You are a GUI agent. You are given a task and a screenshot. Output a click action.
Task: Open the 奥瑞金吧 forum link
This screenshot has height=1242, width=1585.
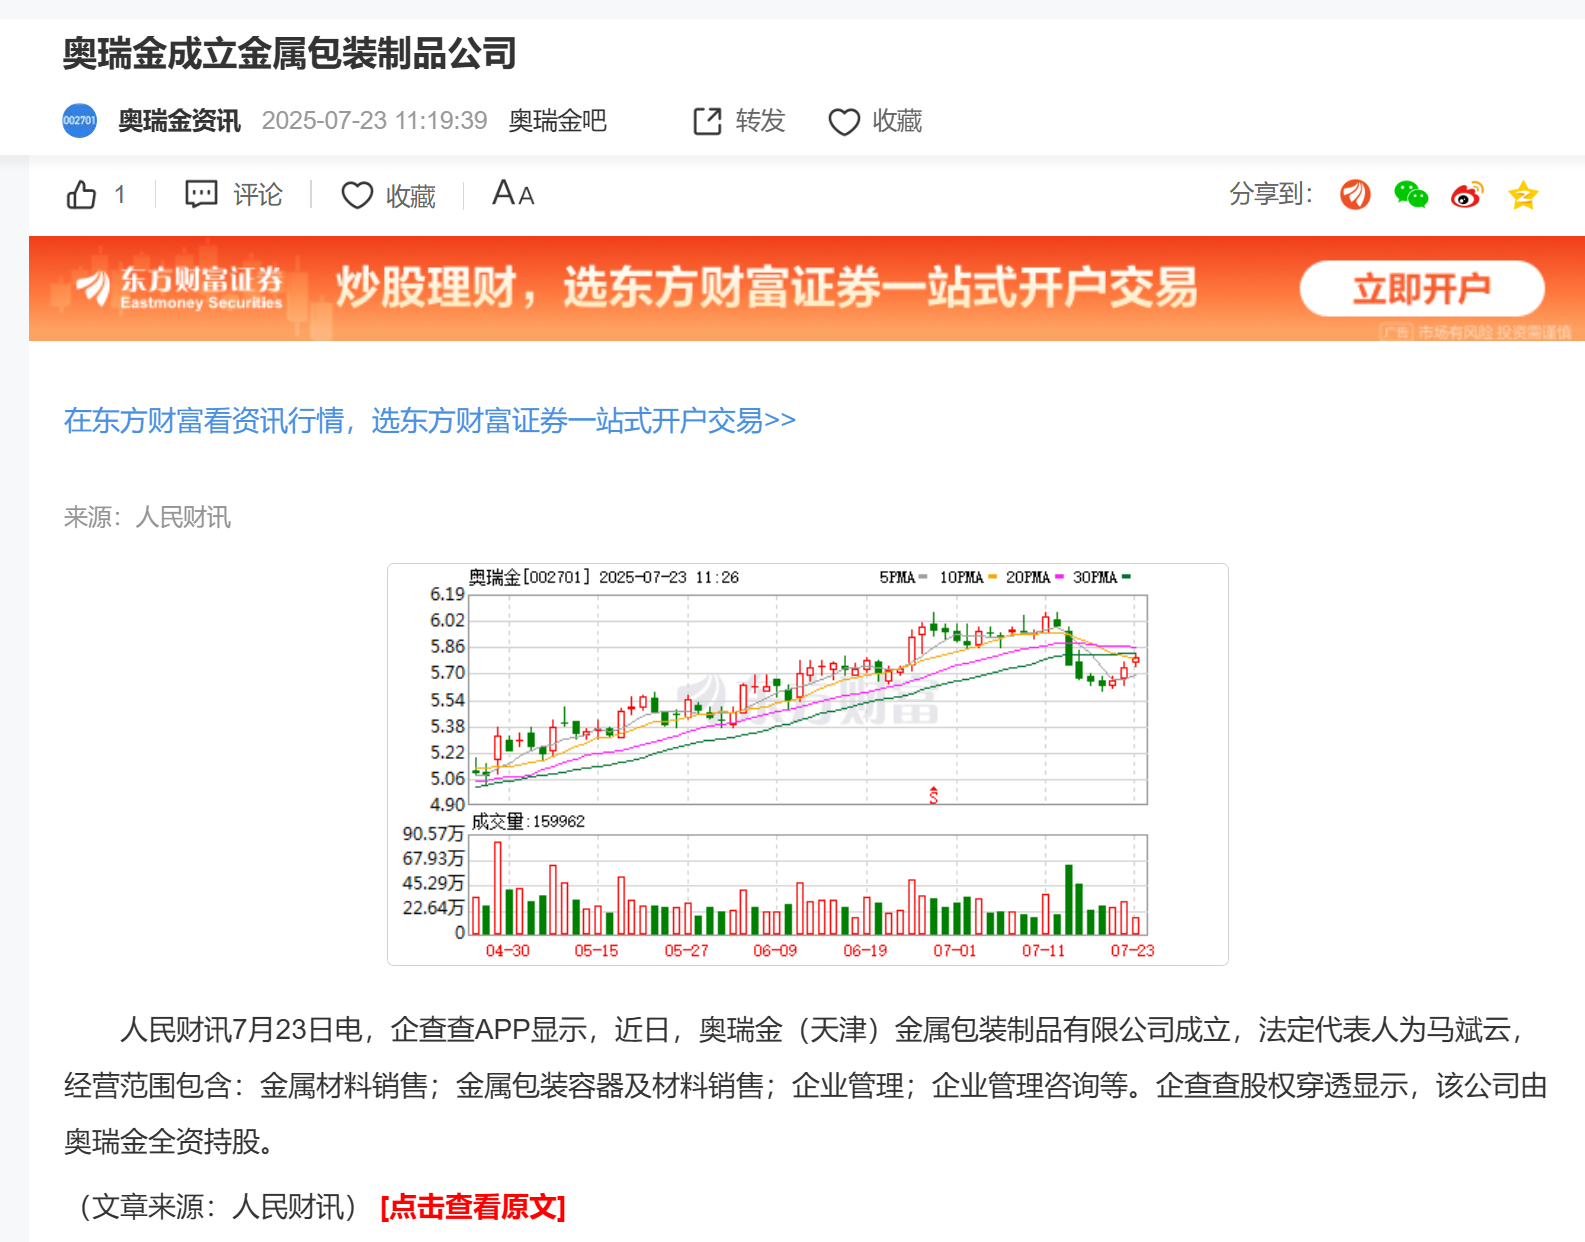[558, 121]
